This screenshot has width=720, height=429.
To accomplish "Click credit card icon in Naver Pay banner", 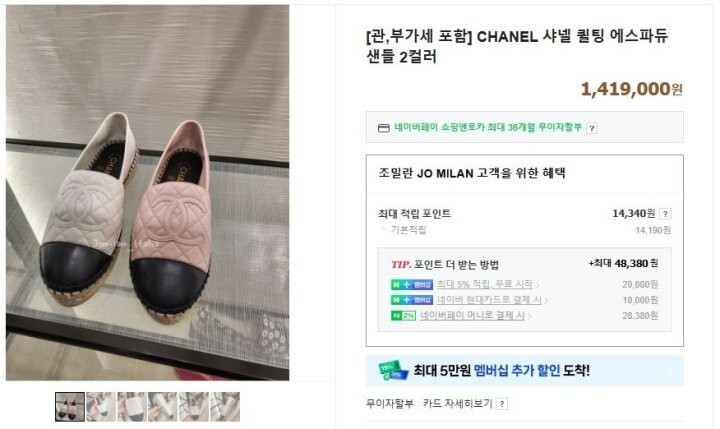I will 383,128.
